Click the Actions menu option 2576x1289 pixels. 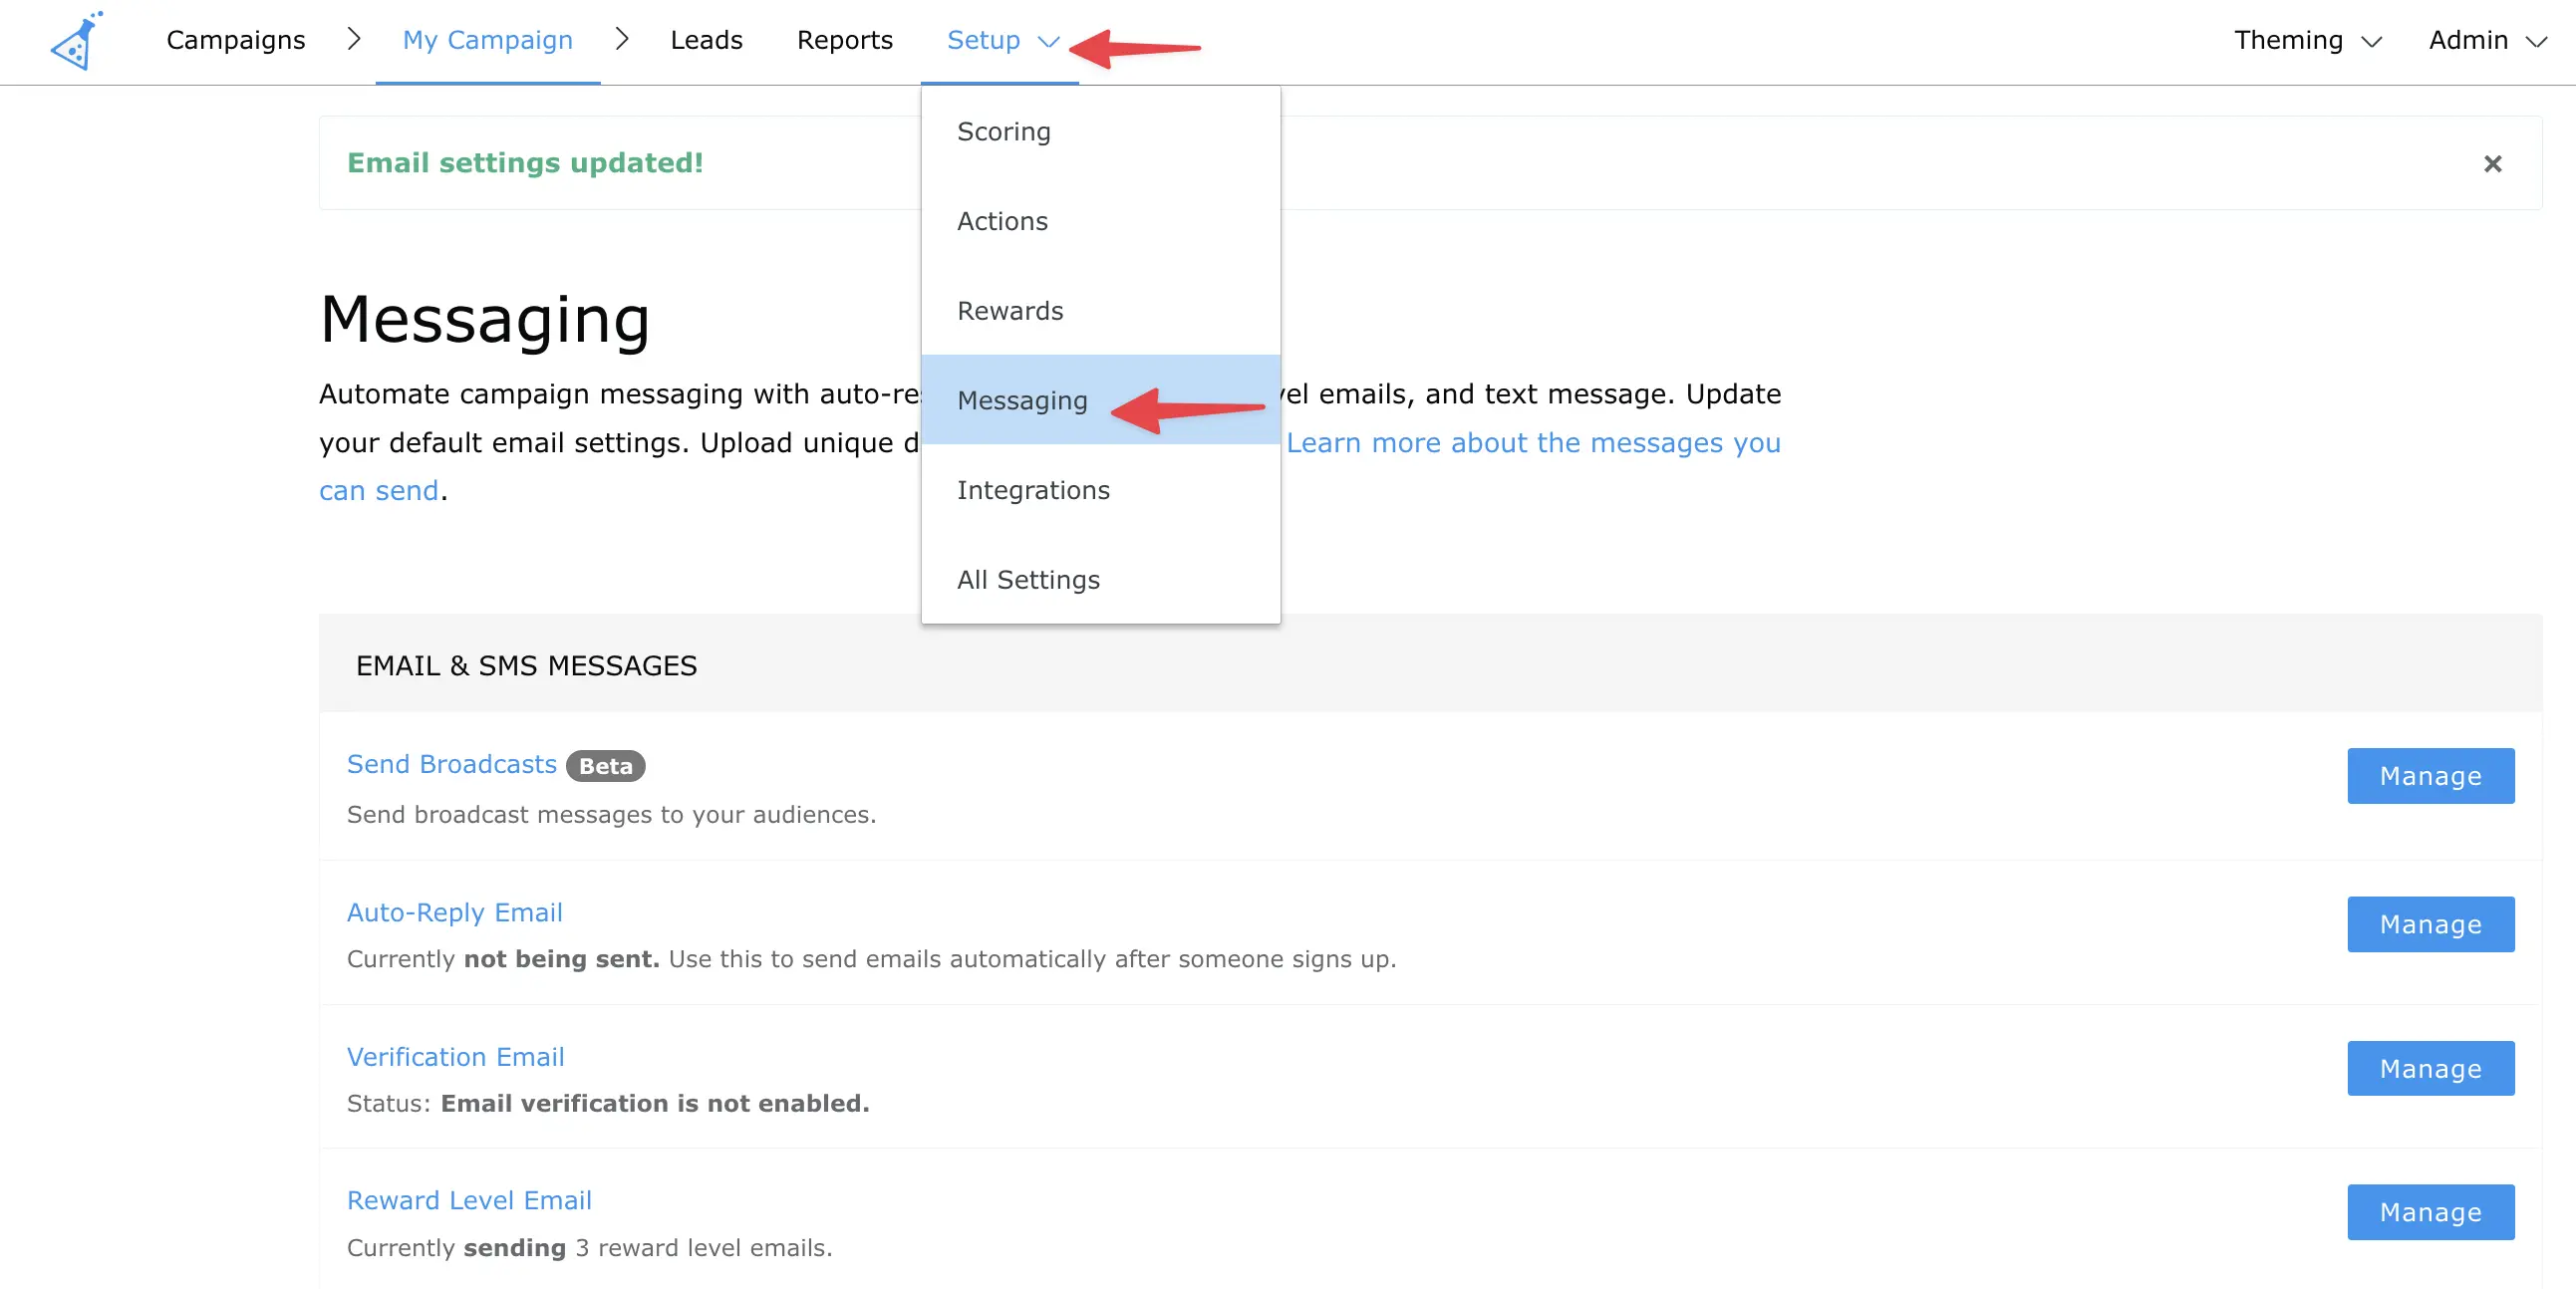point(1002,220)
